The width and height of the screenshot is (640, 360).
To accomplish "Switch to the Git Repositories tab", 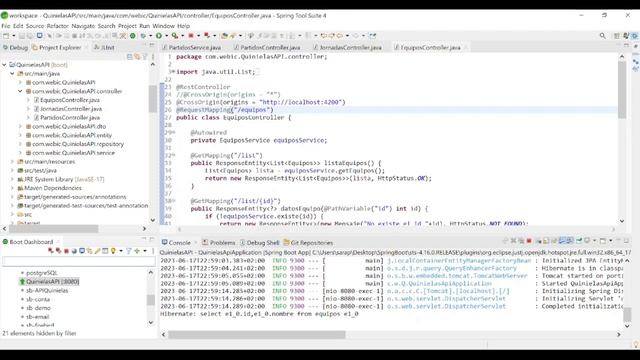I will point(308,242).
